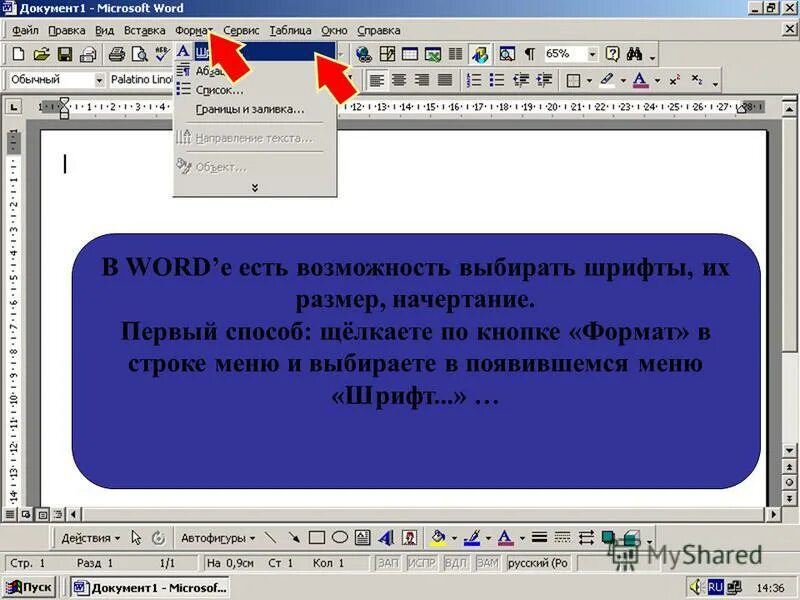This screenshot has width=800, height=600.
Task: Click the Insert Table icon
Action: 410,54
